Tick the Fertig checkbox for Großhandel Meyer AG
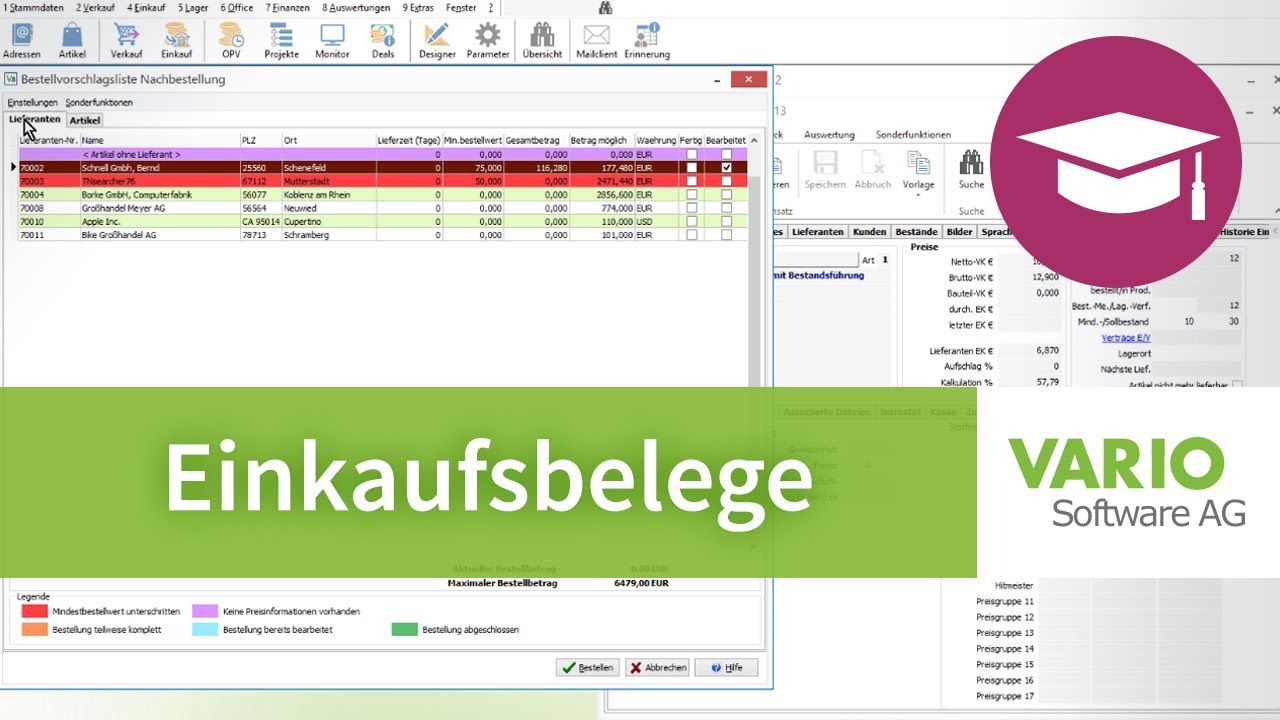The height and width of the screenshot is (720, 1280). (x=691, y=208)
